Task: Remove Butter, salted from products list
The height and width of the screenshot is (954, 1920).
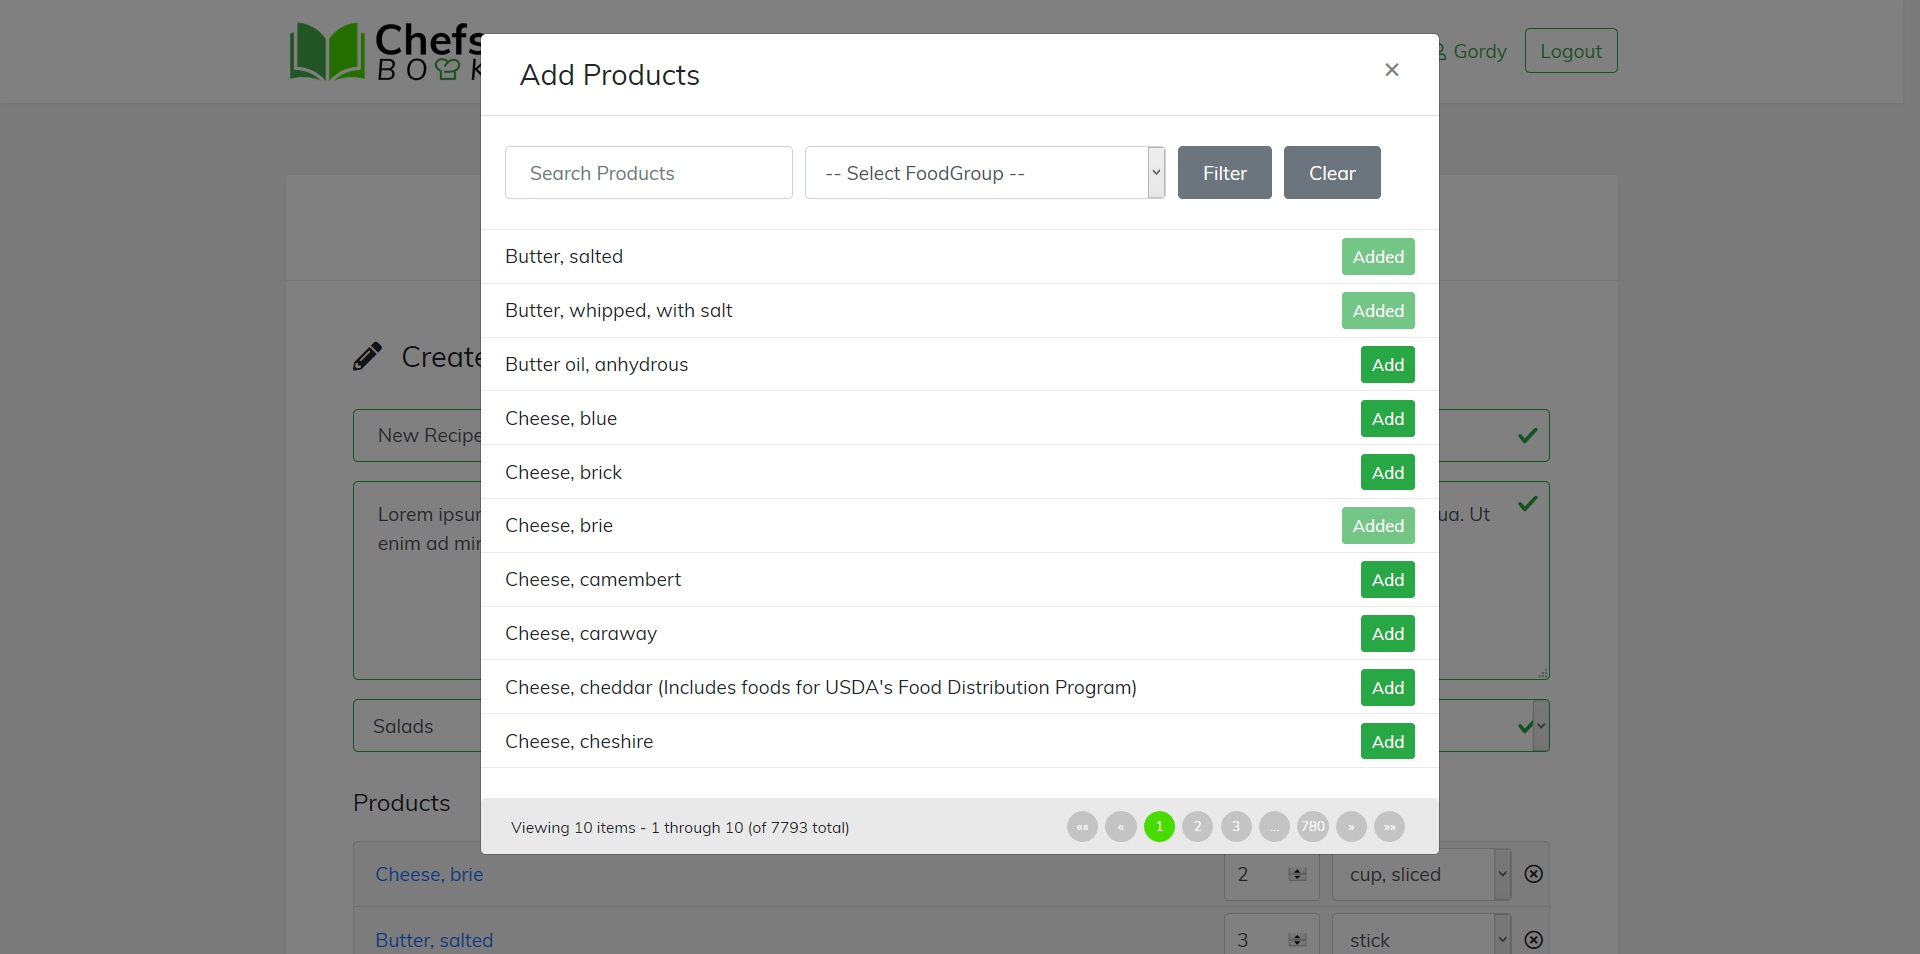Action: tap(1533, 940)
